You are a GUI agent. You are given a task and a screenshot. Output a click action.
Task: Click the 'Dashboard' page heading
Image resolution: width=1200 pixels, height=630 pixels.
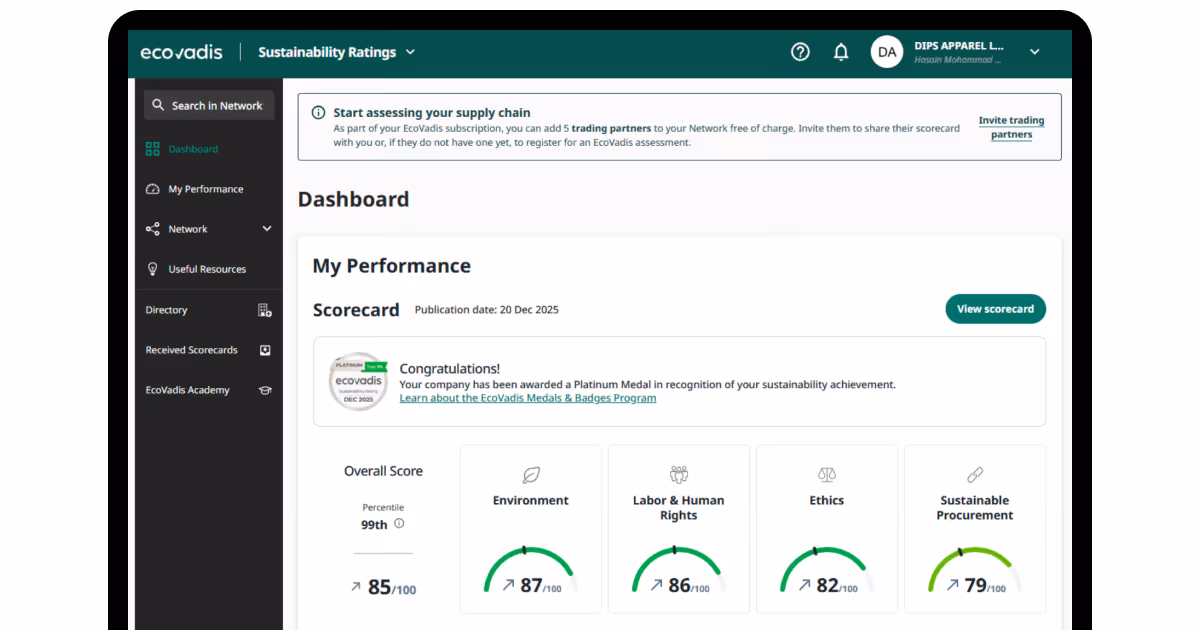pos(354,199)
